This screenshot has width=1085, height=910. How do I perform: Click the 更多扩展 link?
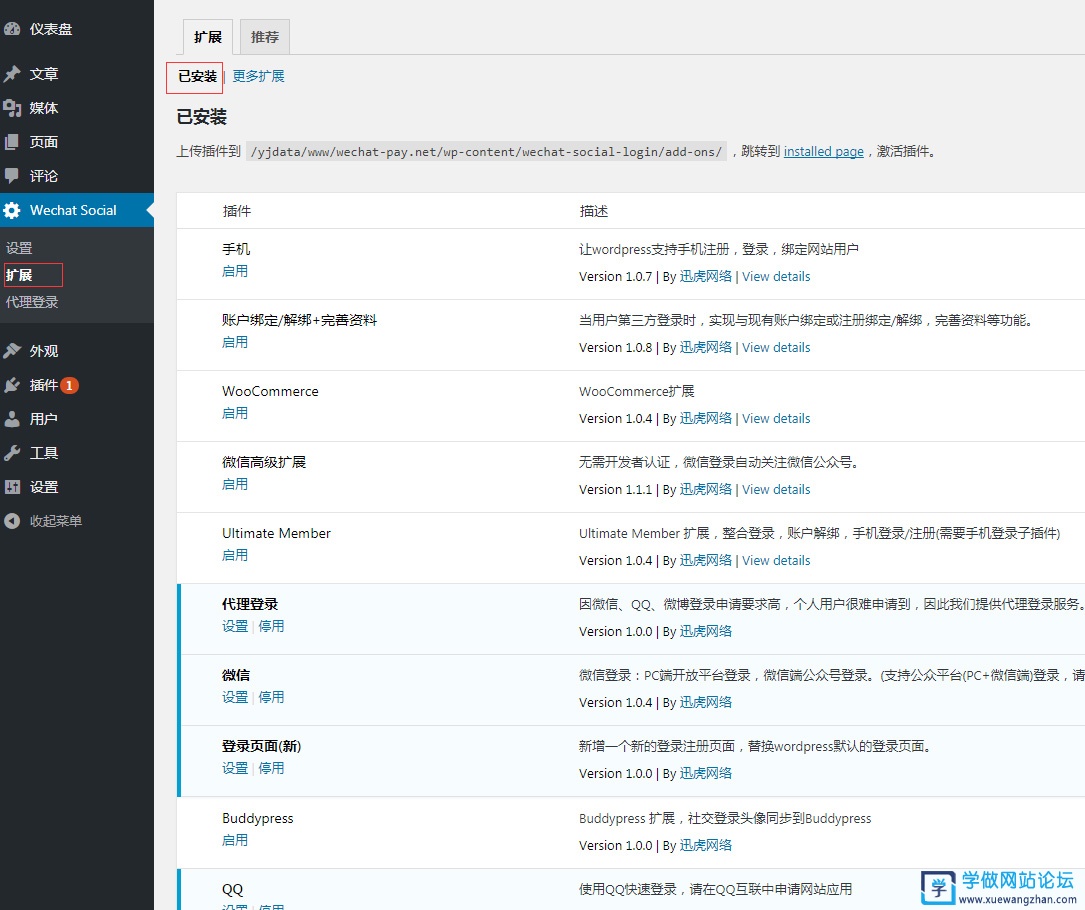(x=258, y=75)
